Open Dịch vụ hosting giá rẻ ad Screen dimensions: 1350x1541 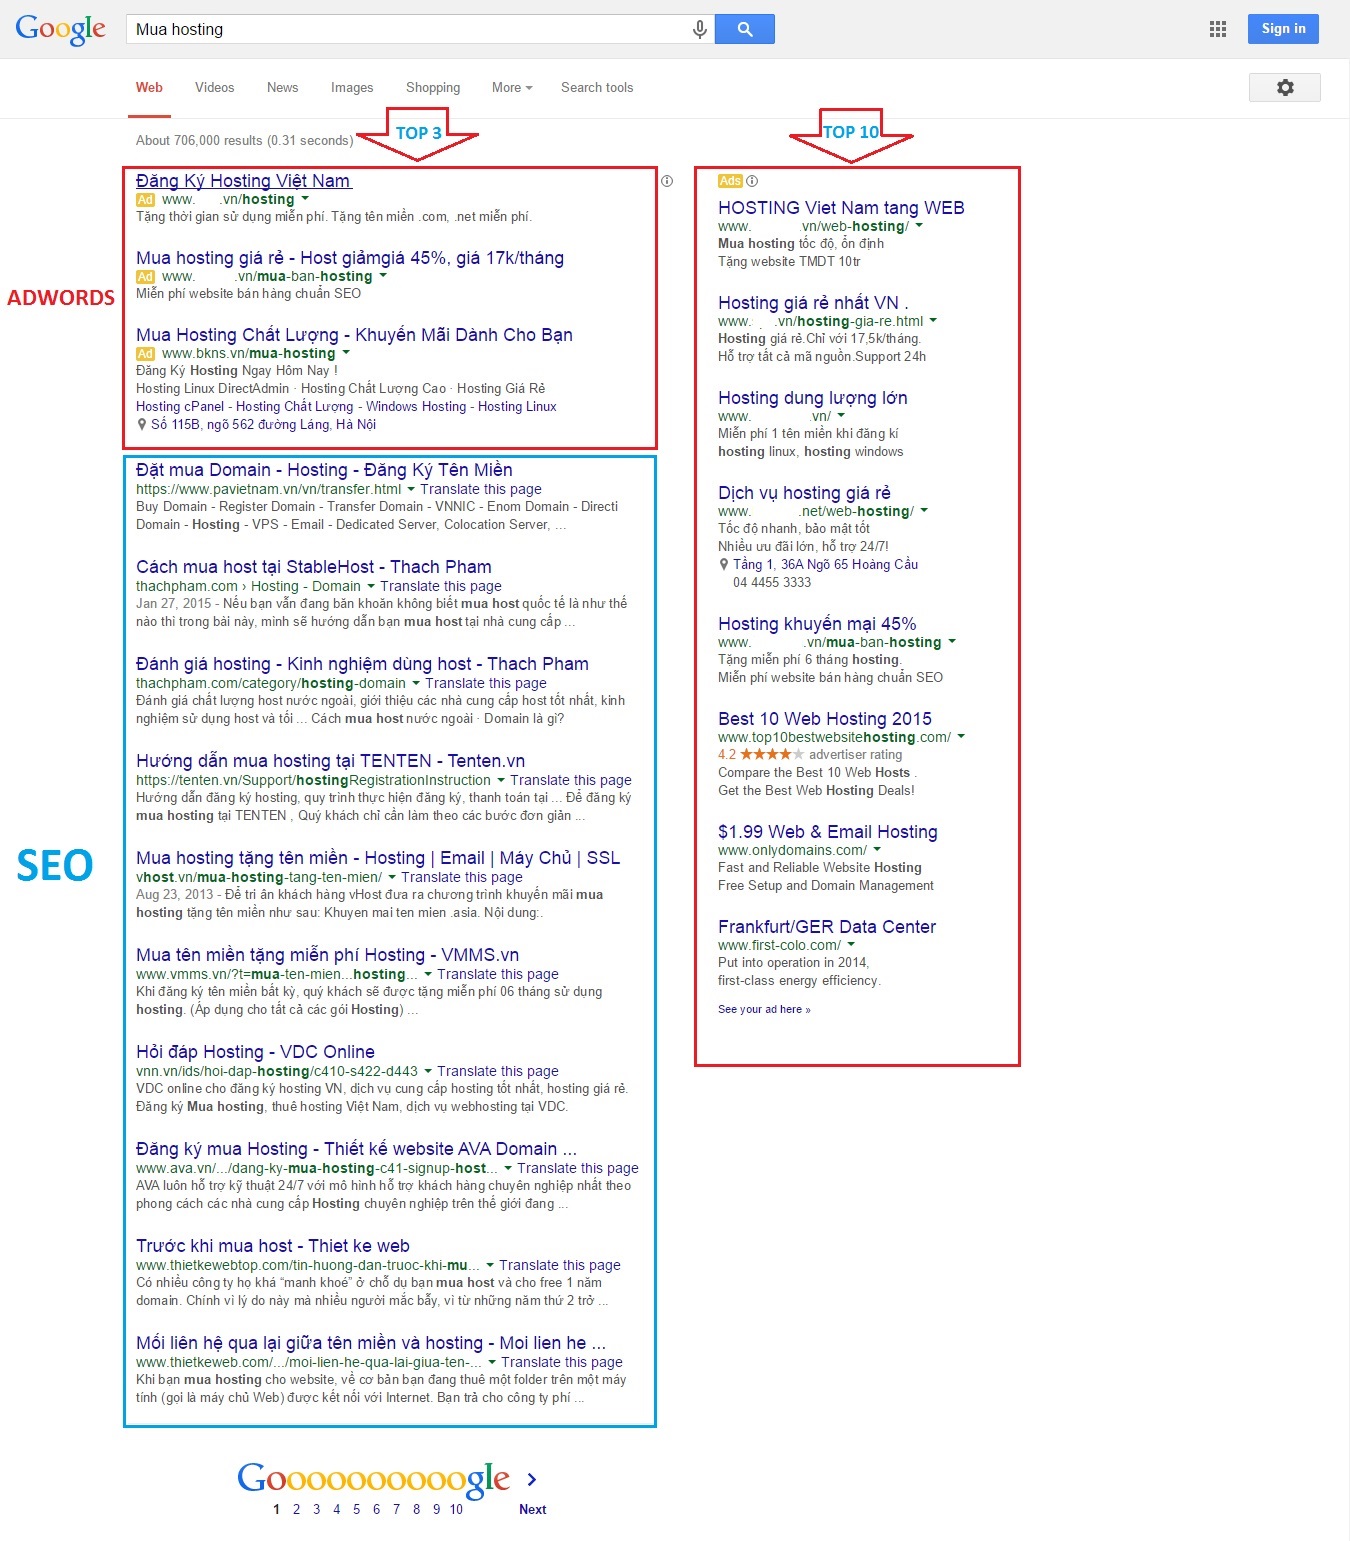pyautogui.click(x=804, y=493)
